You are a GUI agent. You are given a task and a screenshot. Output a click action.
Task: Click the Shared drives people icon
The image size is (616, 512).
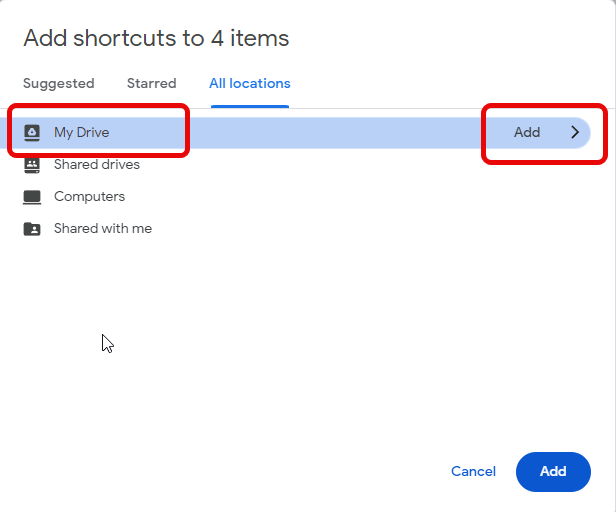[32, 164]
